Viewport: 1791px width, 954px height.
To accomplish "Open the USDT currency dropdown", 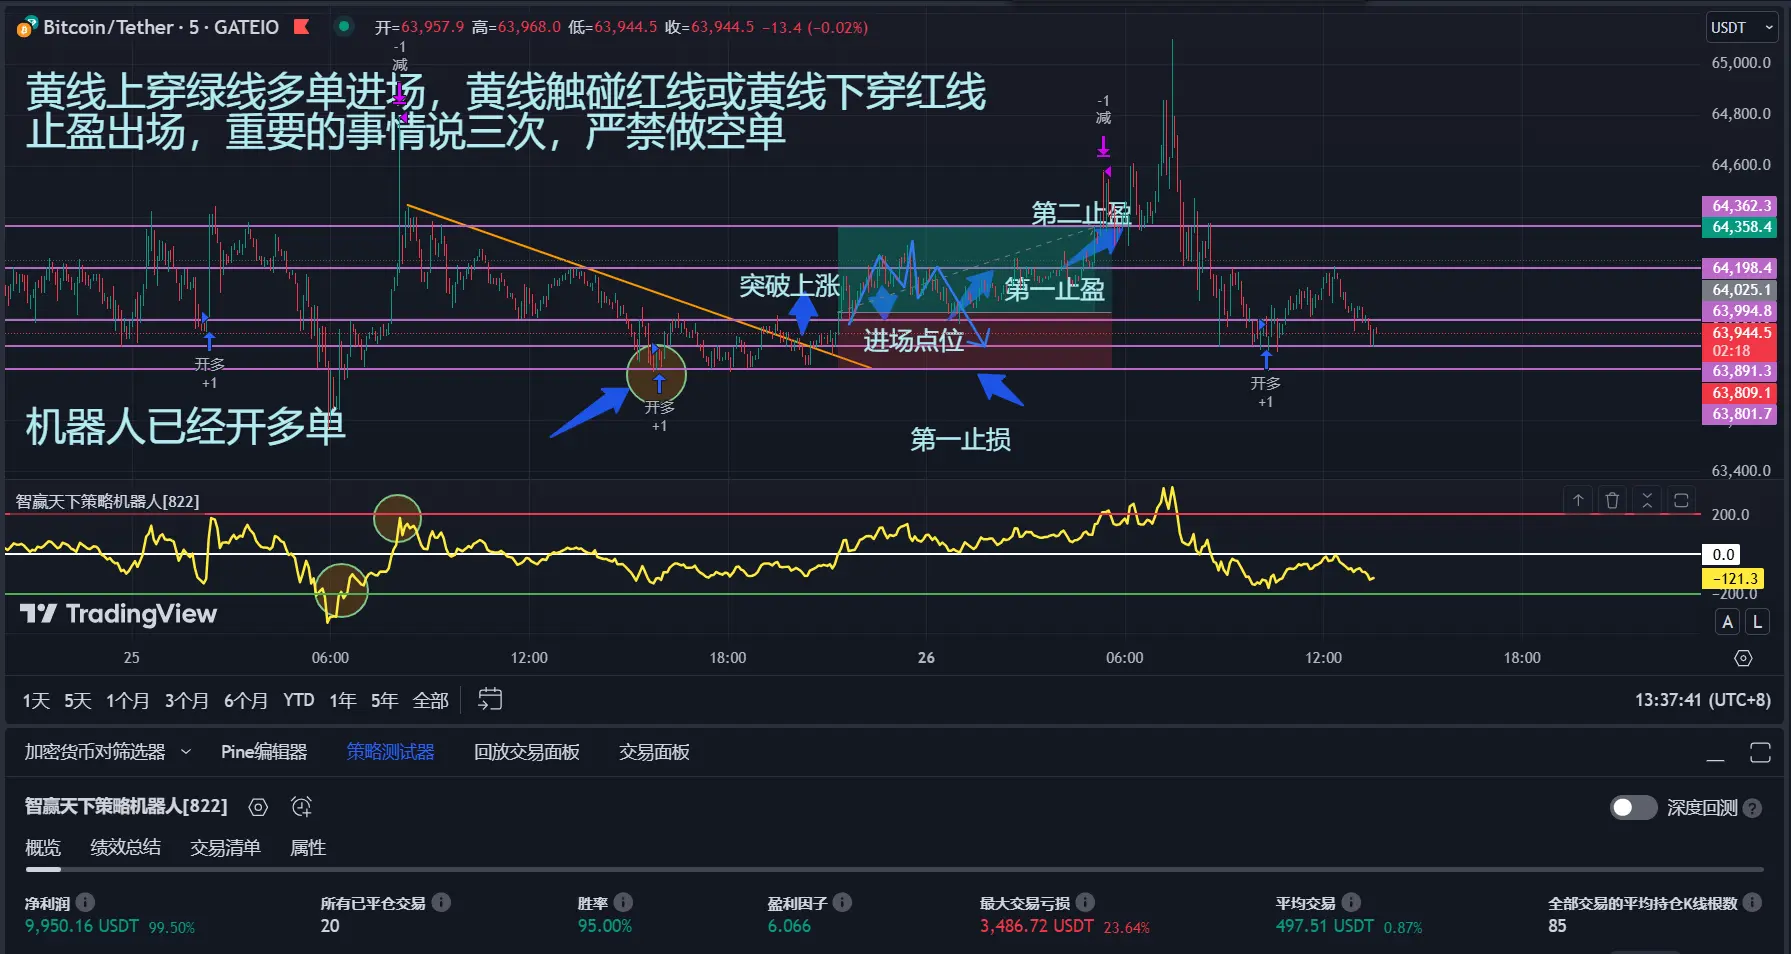I will 1742,28.
